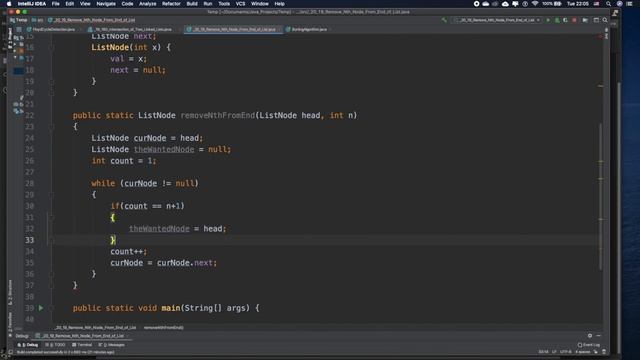Open the Debug tool window button
Image resolution: width=640 pixels, height=360 pixels.
(x=28, y=345)
